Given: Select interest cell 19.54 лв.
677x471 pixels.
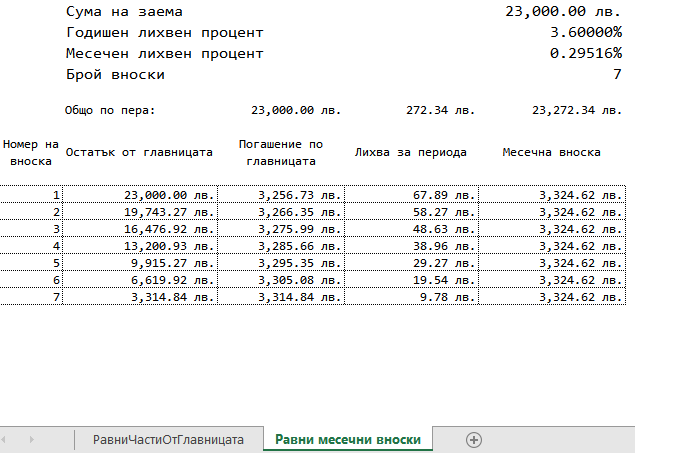Looking at the screenshot, I should pos(412,279).
